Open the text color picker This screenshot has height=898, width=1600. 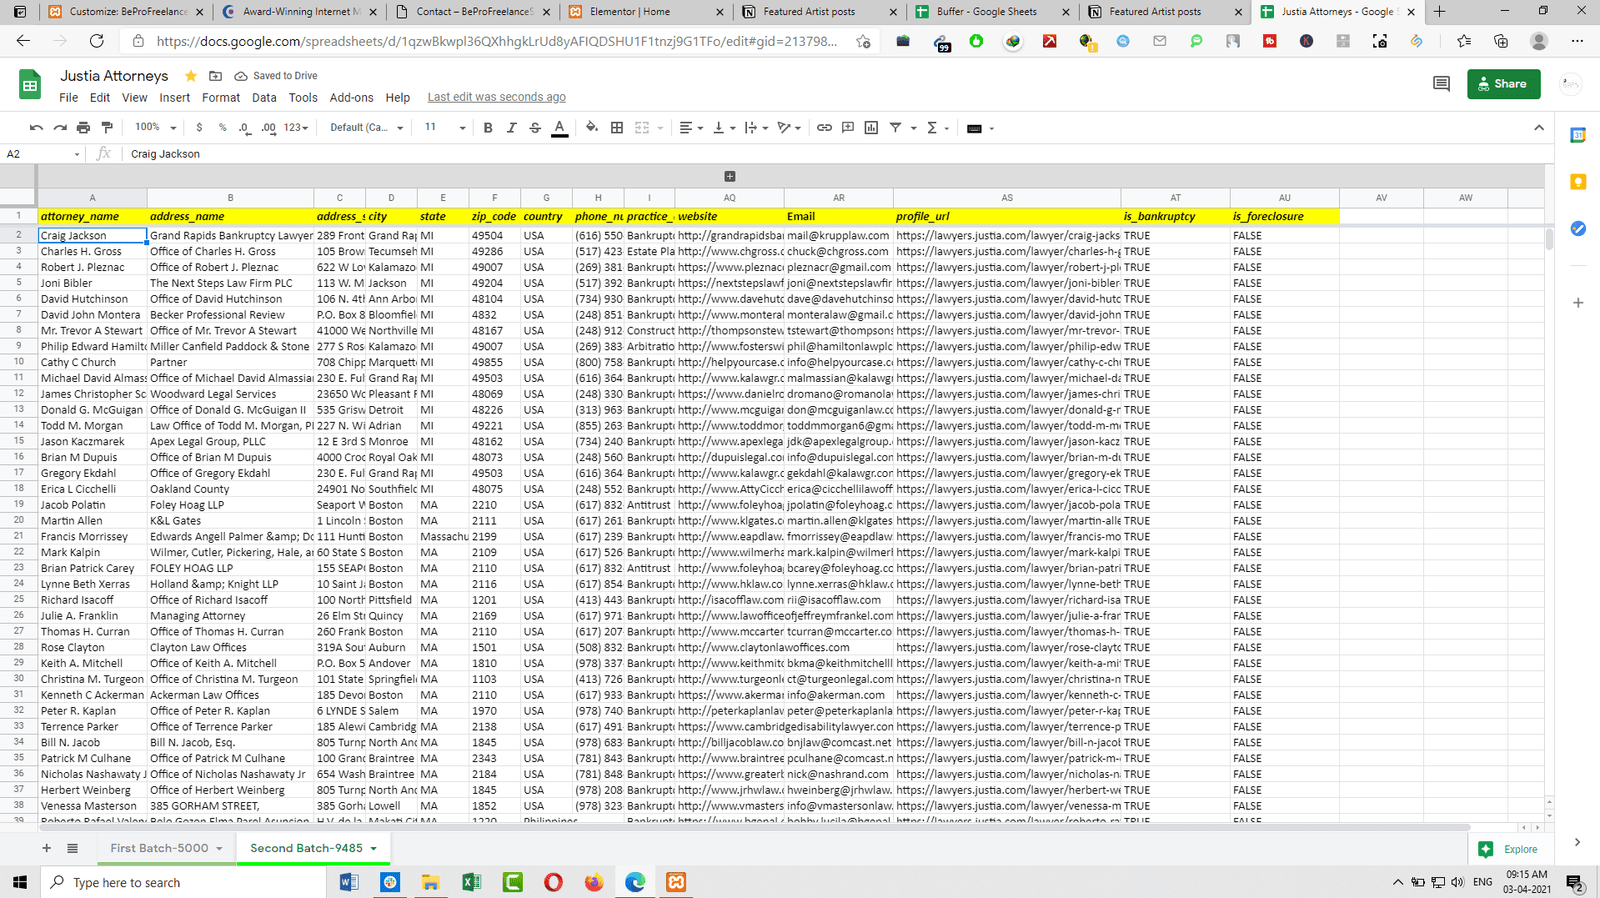tap(560, 128)
